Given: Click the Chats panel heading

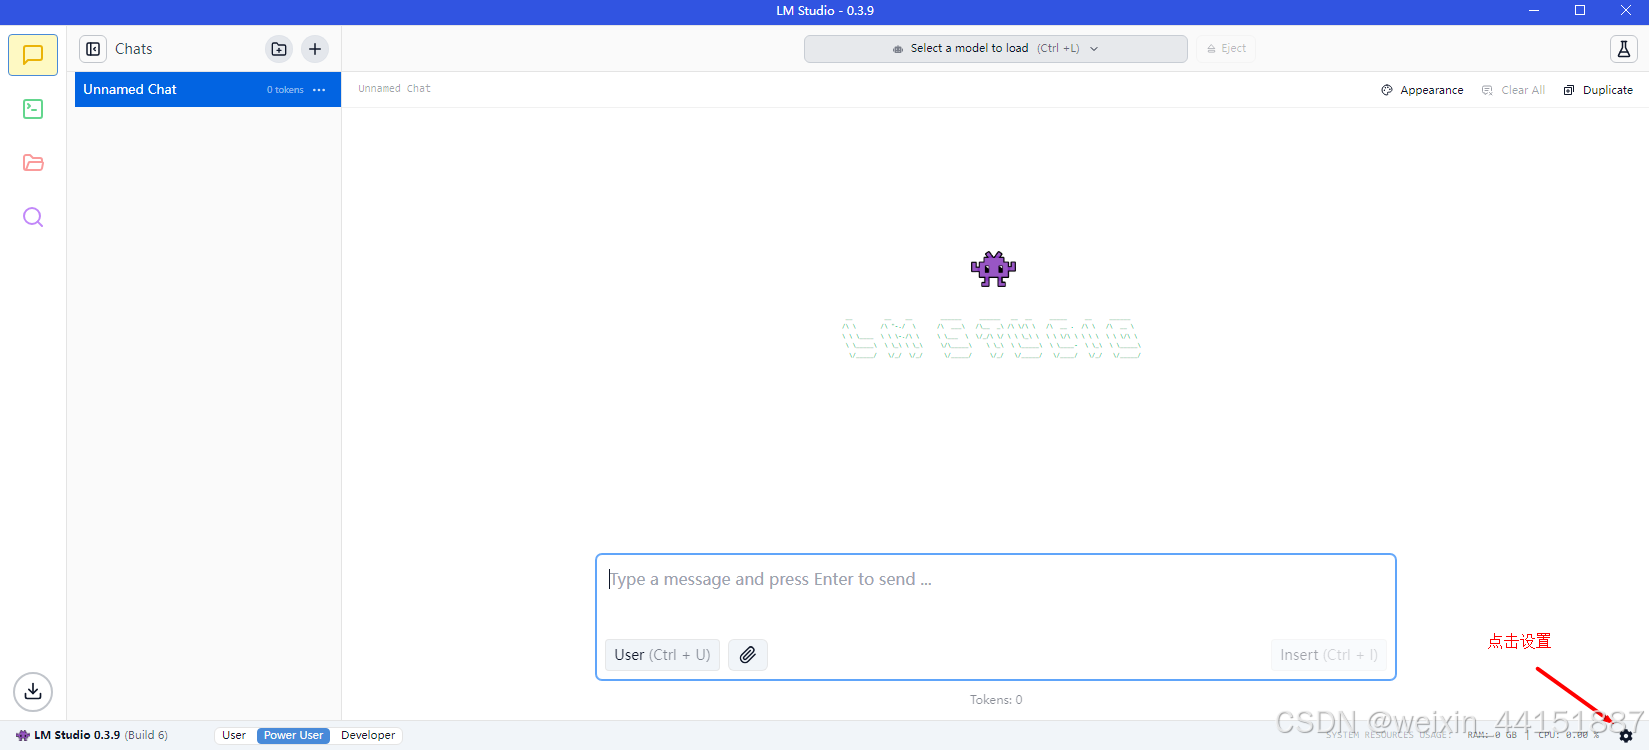Looking at the screenshot, I should [x=134, y=49].
